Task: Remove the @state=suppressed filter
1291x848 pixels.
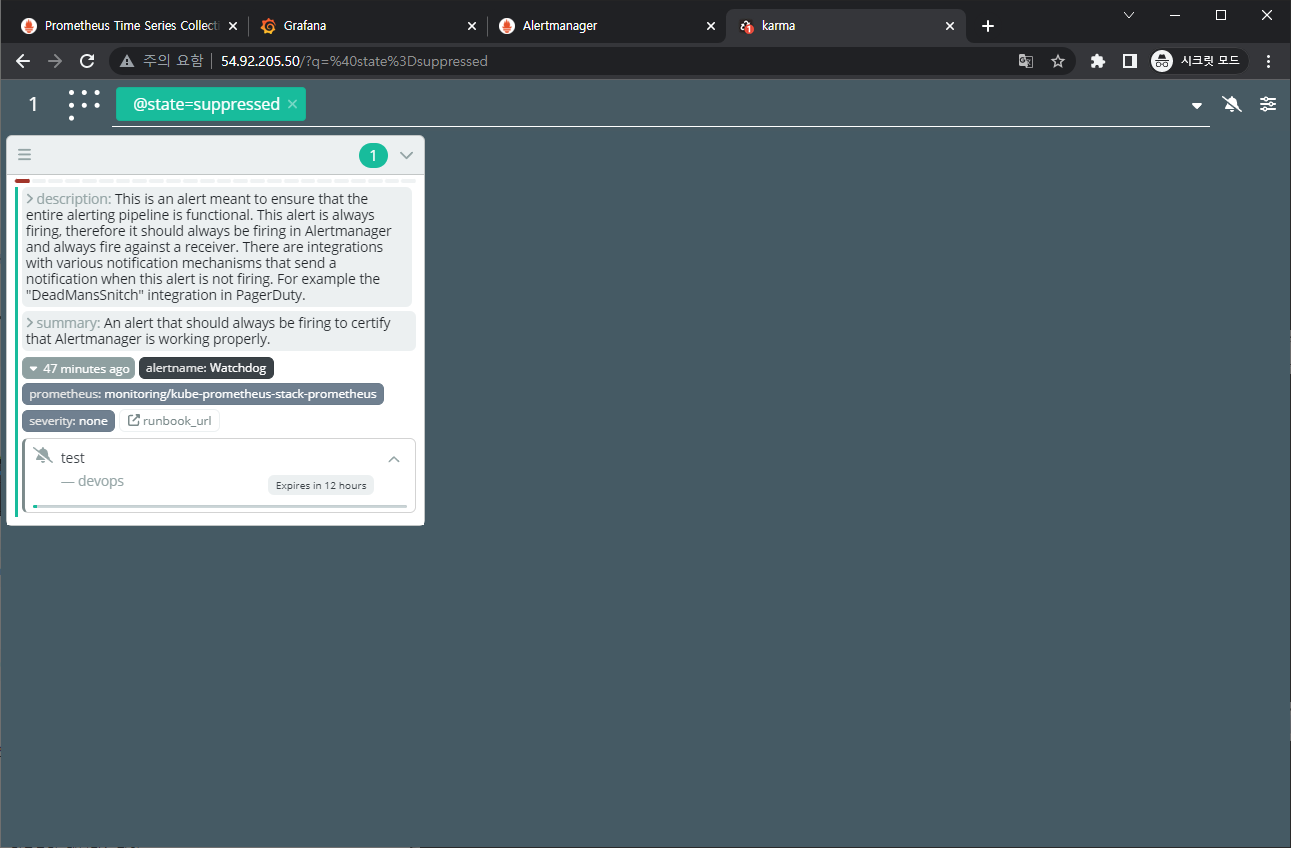Action: pos(292,104)
